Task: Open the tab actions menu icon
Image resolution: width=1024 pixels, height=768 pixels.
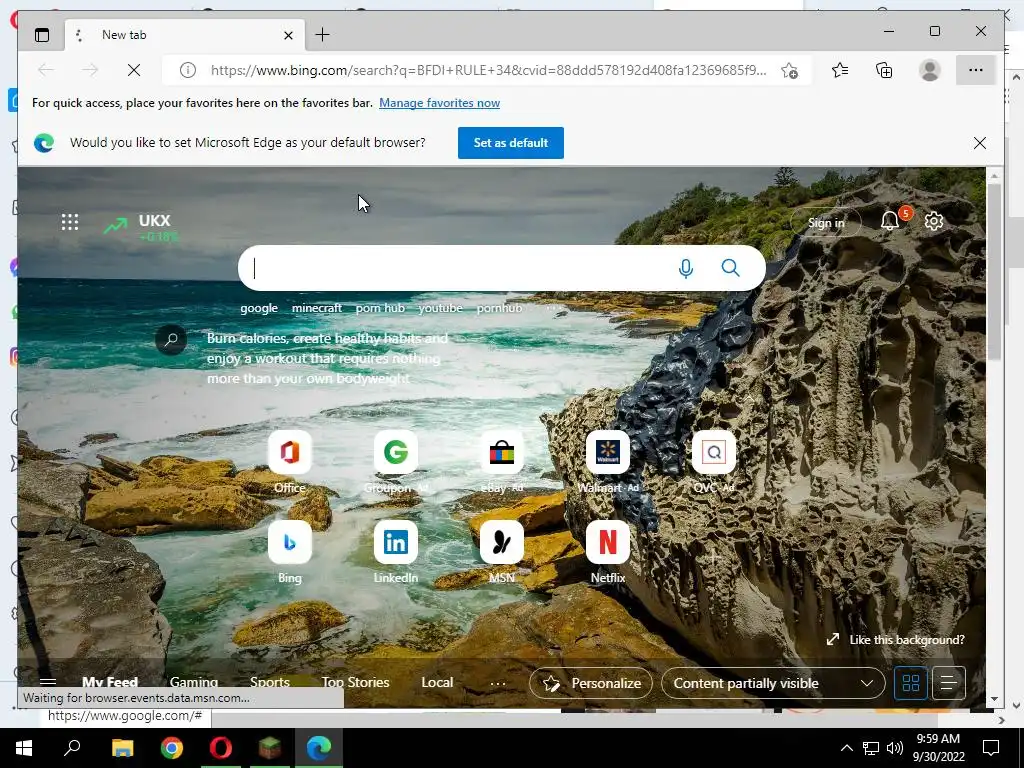Action: (42, 35)
